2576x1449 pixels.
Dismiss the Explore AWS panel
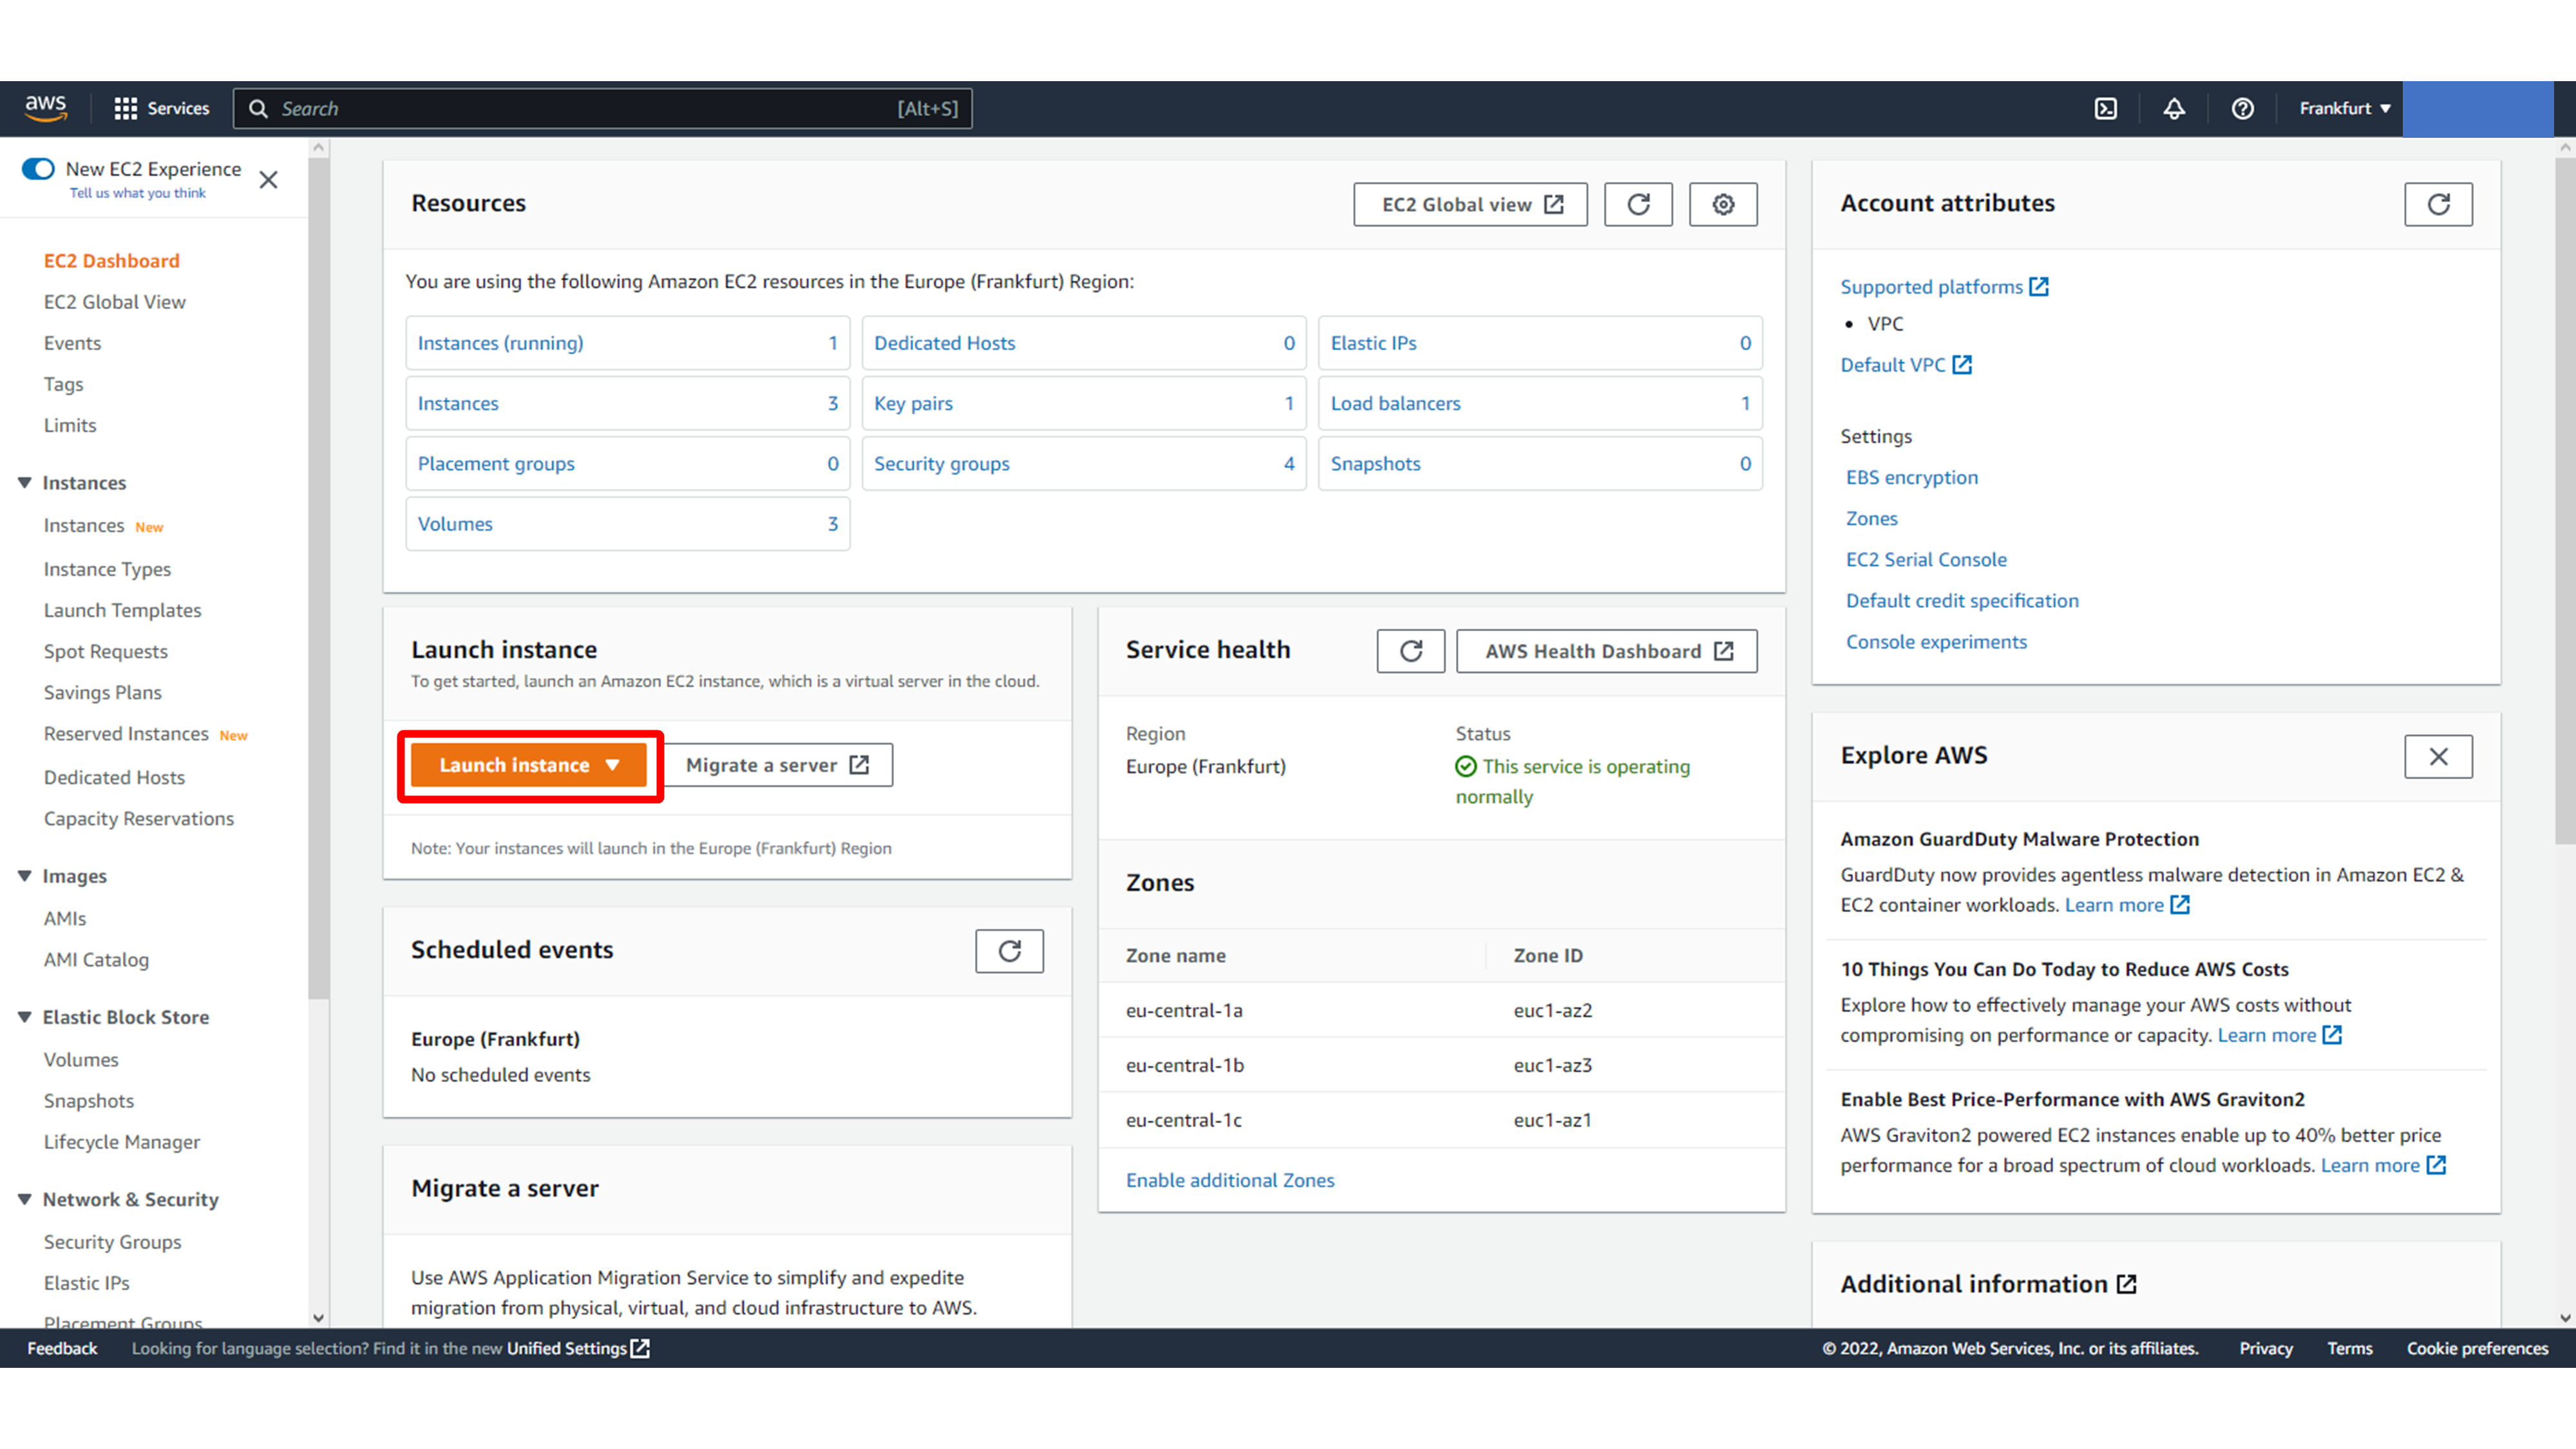coord(2438,757)
